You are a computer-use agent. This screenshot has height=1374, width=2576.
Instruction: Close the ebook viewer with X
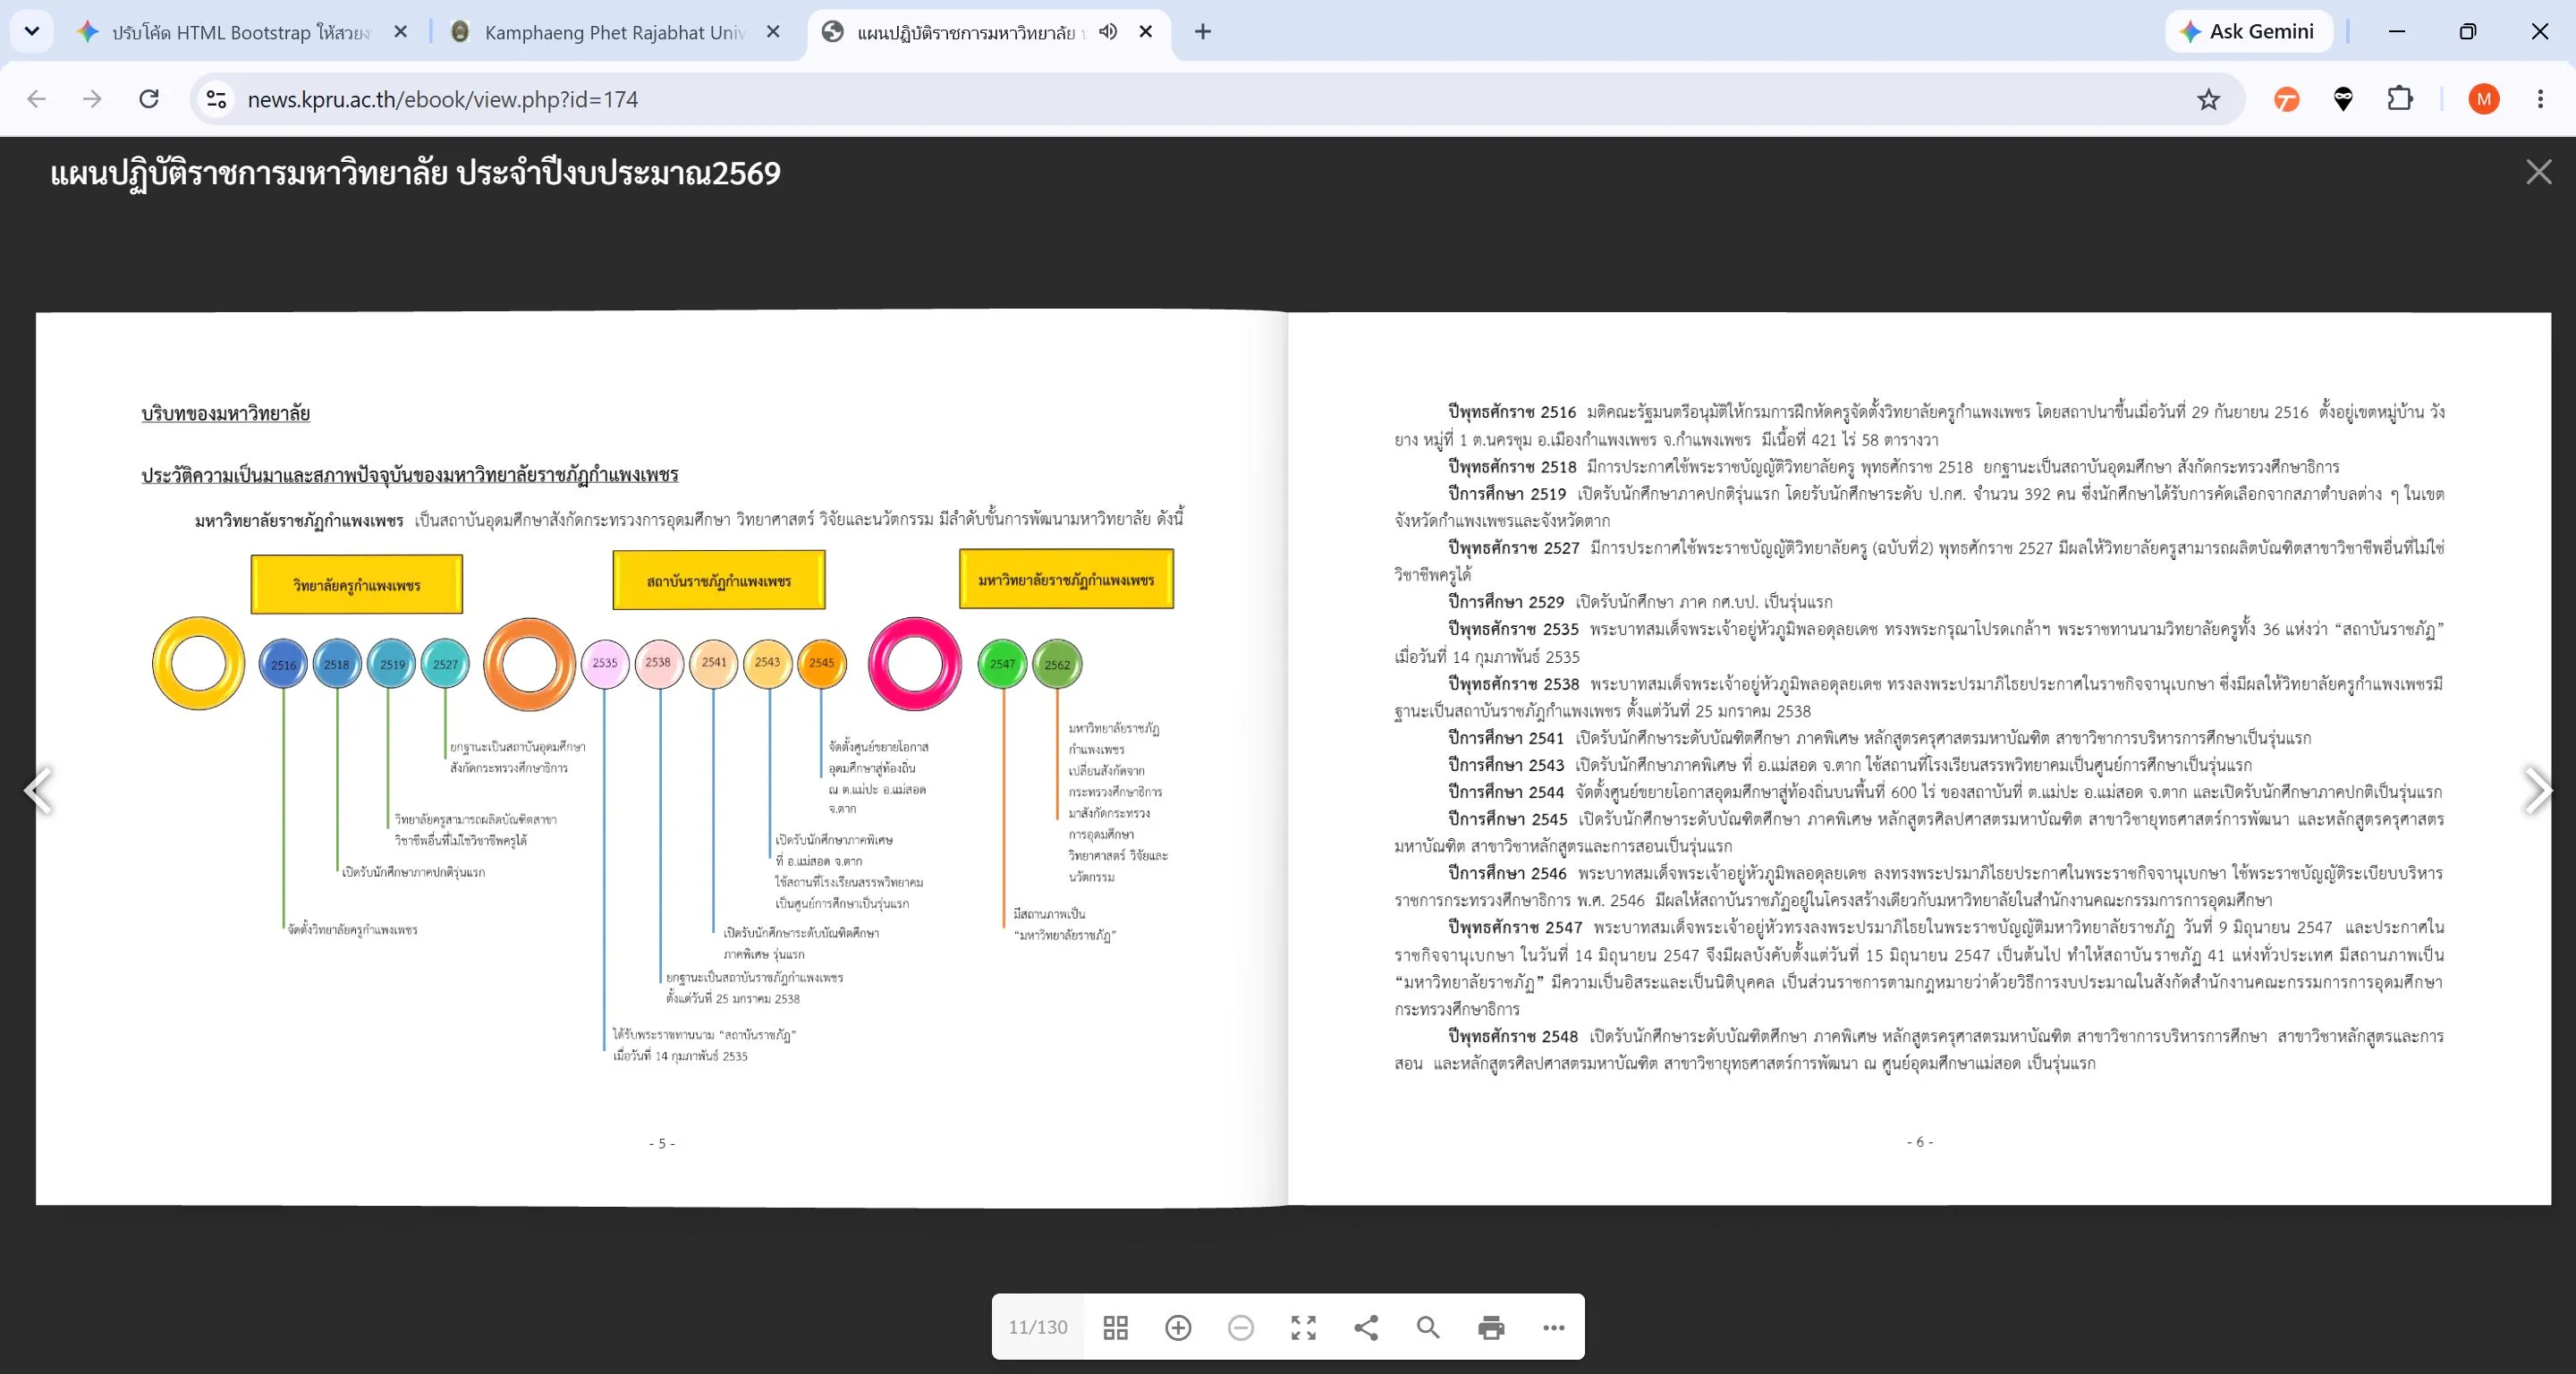click(x=2539, y=172)
